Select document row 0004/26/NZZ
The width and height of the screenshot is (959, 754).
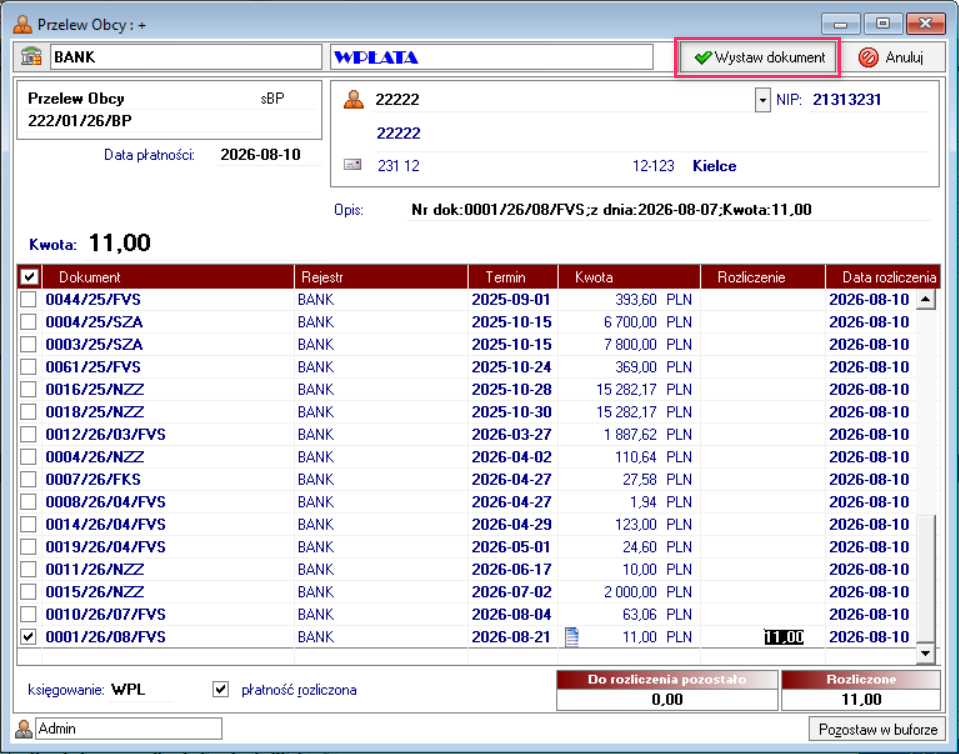tap(468, 457)
